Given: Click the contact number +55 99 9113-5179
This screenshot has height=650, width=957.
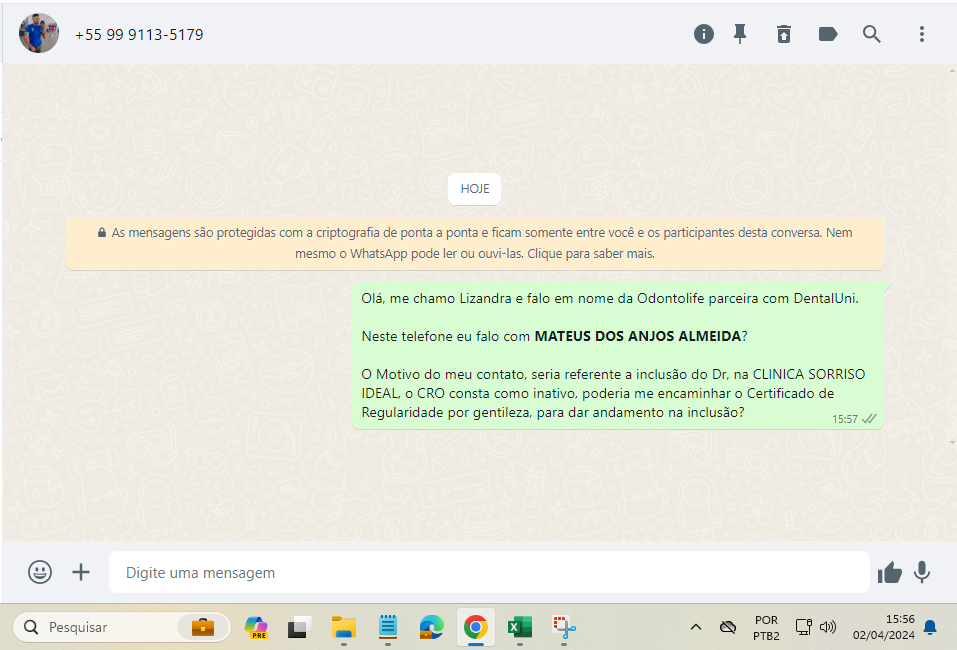Looking at the screenshot, I should [x=139, y=35].
